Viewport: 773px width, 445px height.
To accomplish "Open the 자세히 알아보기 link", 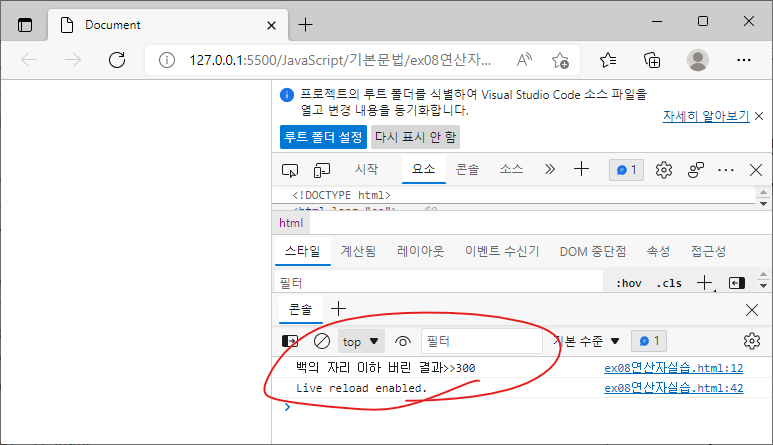I will pyautogui.click(x=705, y=116).
